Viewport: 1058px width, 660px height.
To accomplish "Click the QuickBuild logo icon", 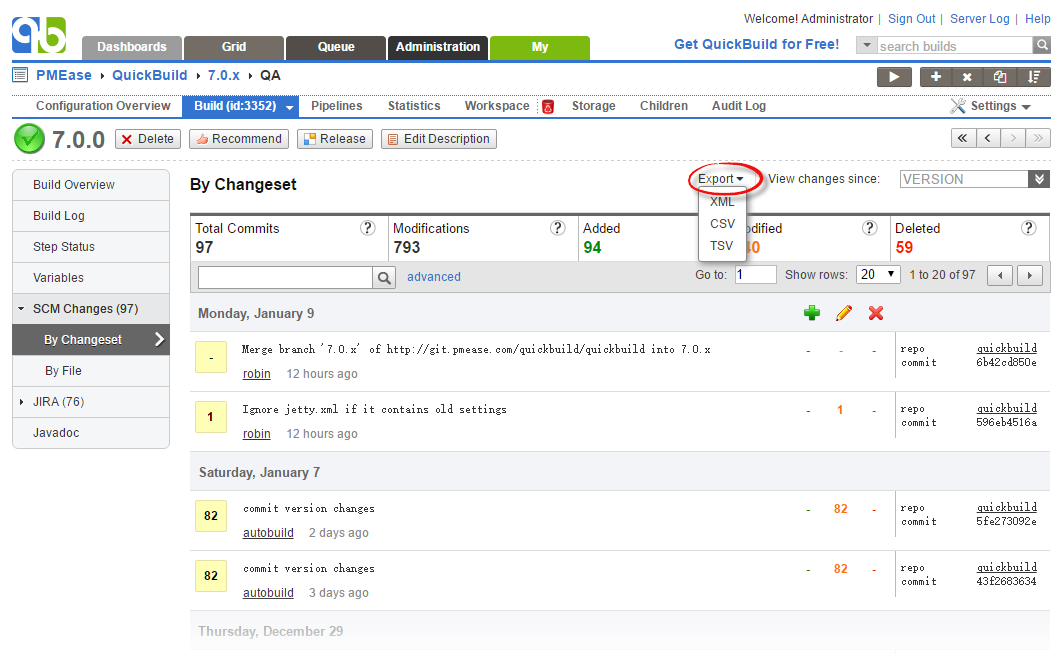I will [x=39, y=34].
